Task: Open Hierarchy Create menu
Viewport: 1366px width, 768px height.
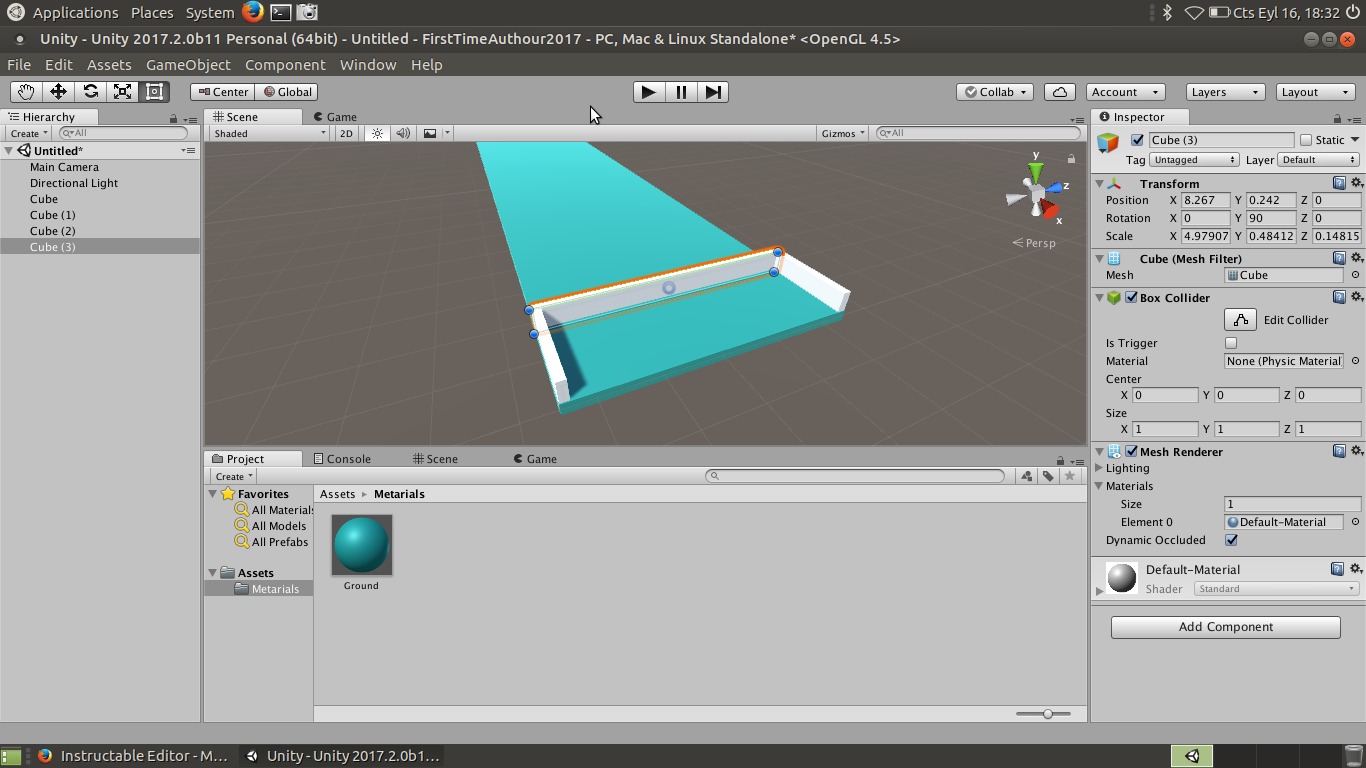Action: pos(28,133)
